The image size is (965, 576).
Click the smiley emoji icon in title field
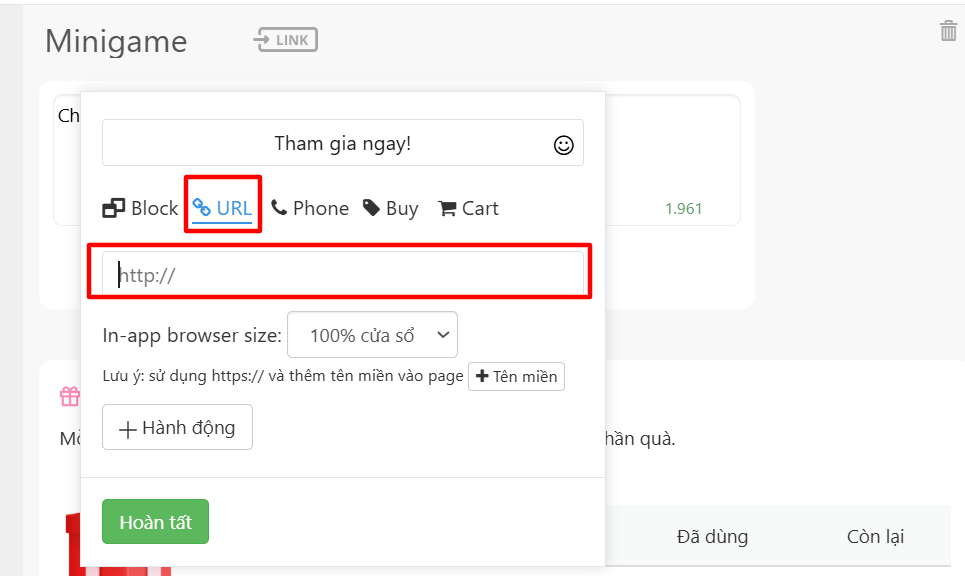tap(563, 143)
